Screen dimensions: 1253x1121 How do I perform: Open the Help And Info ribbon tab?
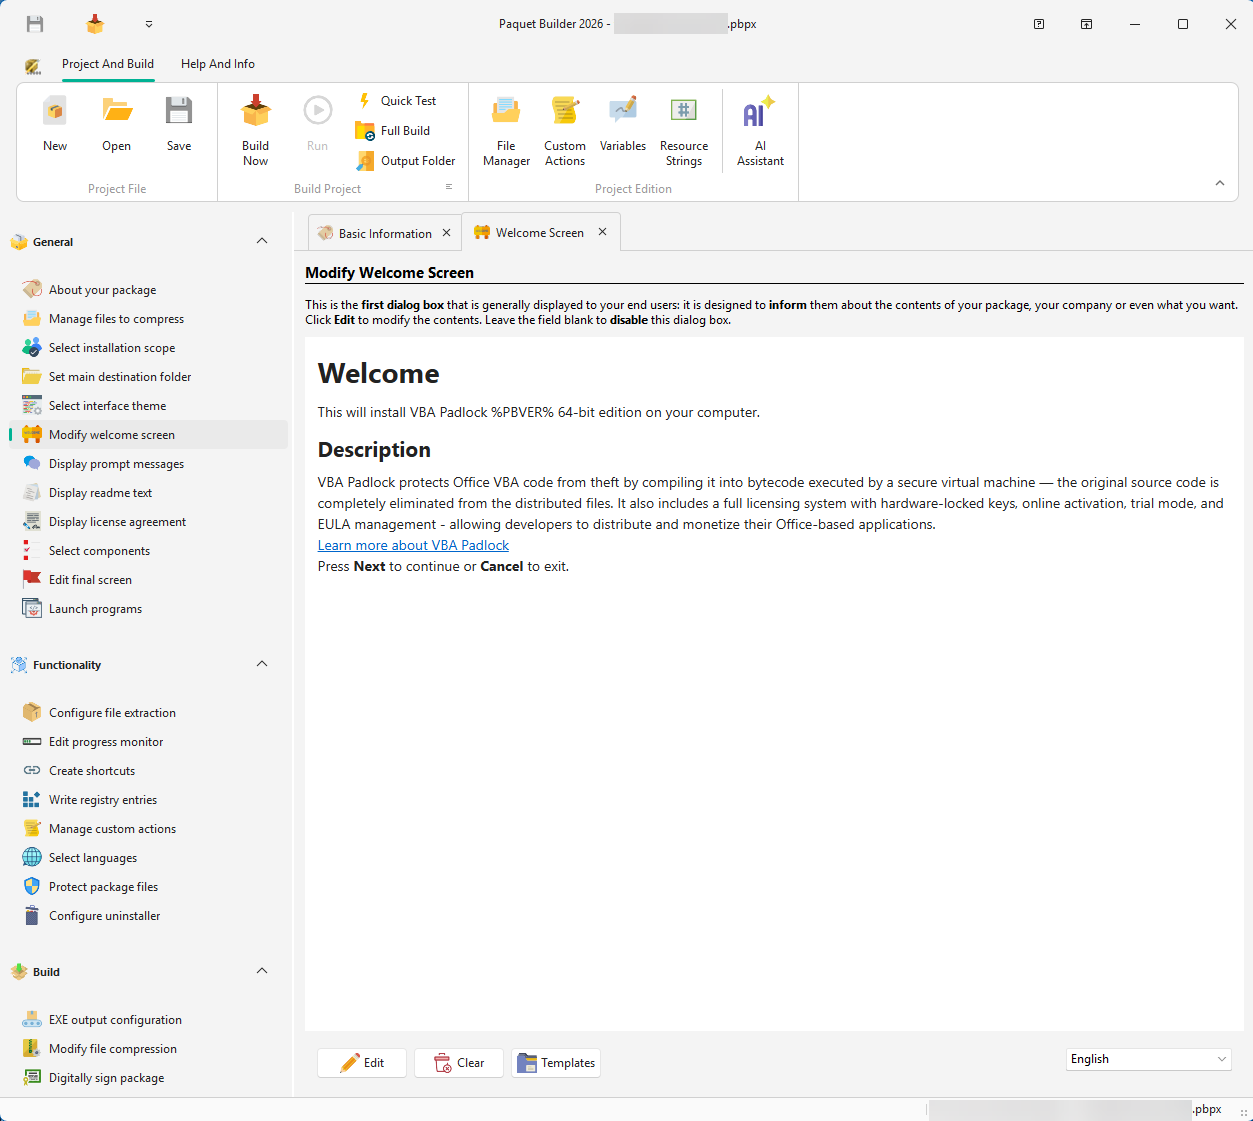(x=217, y=63)
